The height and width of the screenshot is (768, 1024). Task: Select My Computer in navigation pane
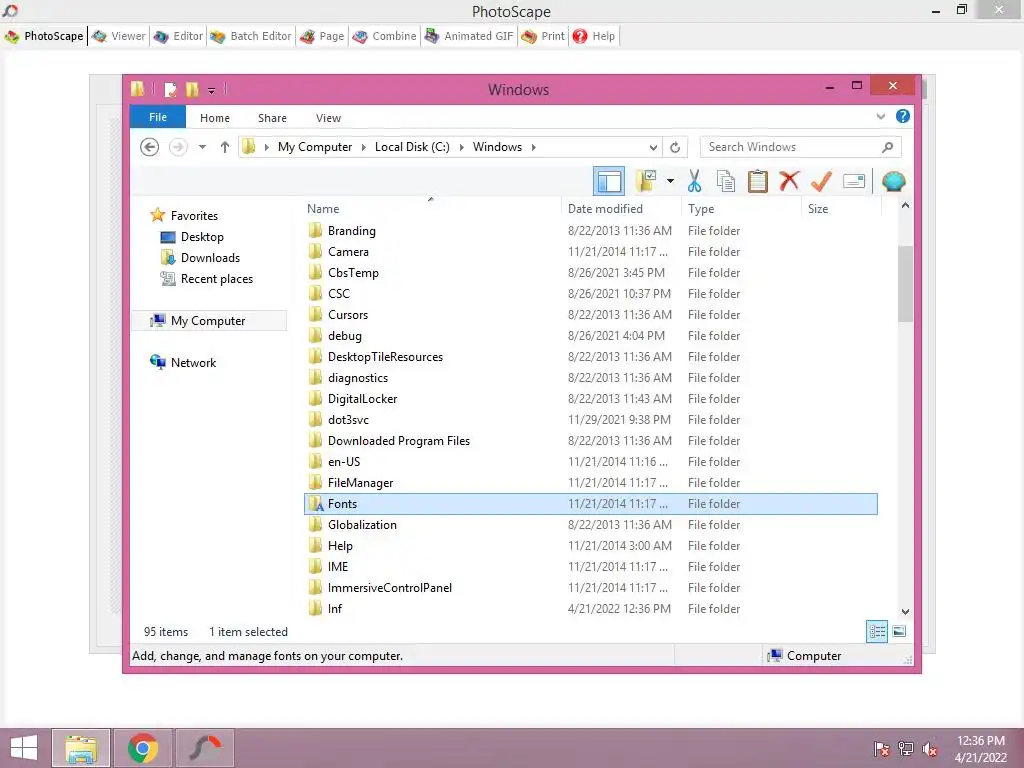(x=208, y=321)
